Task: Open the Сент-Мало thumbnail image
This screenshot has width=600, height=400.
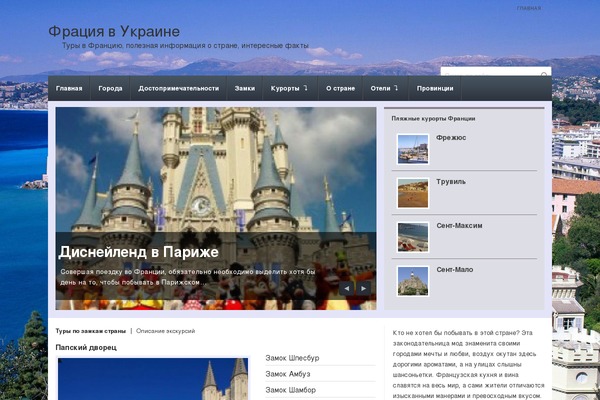Action: click(413, 281)
